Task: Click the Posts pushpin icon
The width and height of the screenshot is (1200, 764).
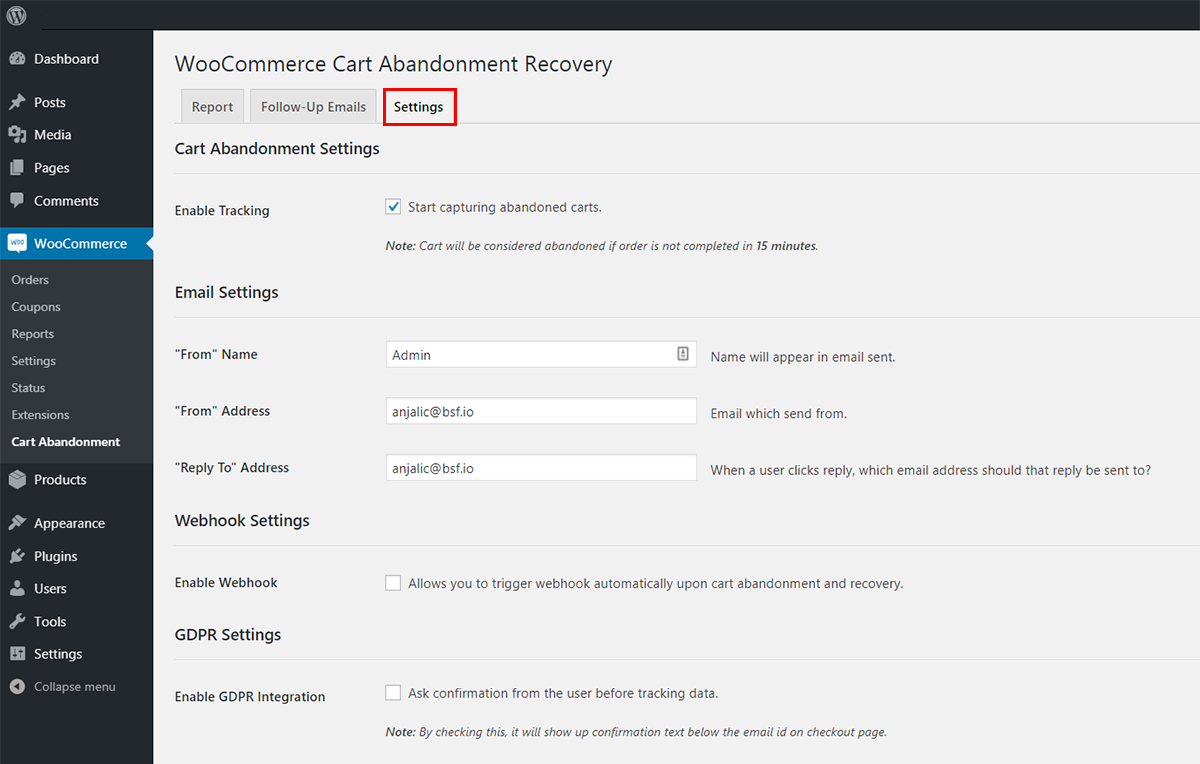Action: pyautogui.click(x=17, y=102)
